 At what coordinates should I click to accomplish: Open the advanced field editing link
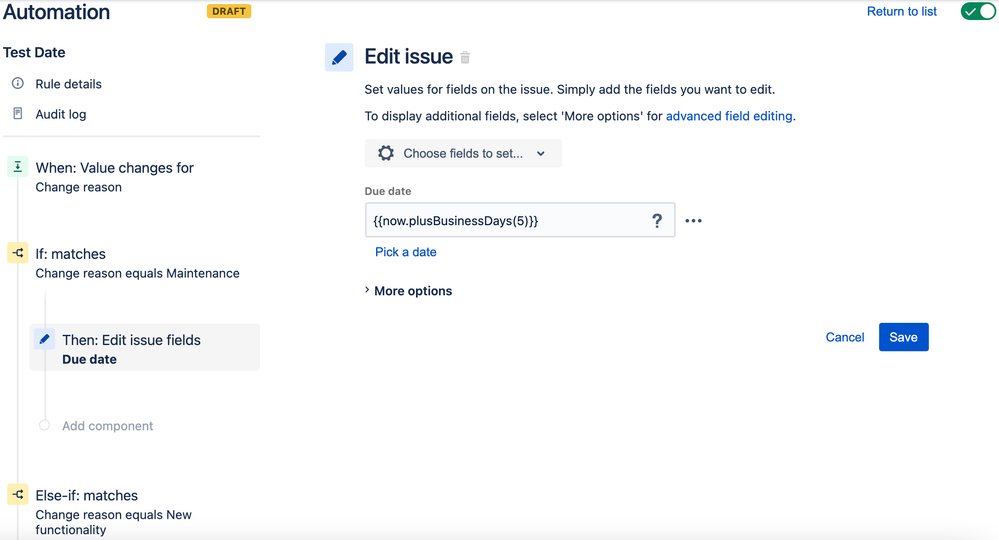(x=729, y=116)
